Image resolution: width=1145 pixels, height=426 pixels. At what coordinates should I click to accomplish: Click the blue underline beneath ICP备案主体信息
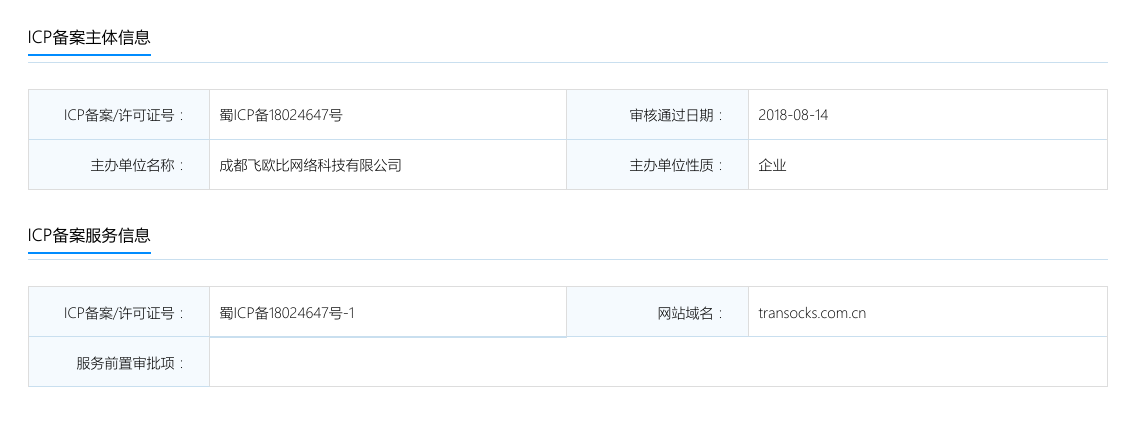(89, 55)
